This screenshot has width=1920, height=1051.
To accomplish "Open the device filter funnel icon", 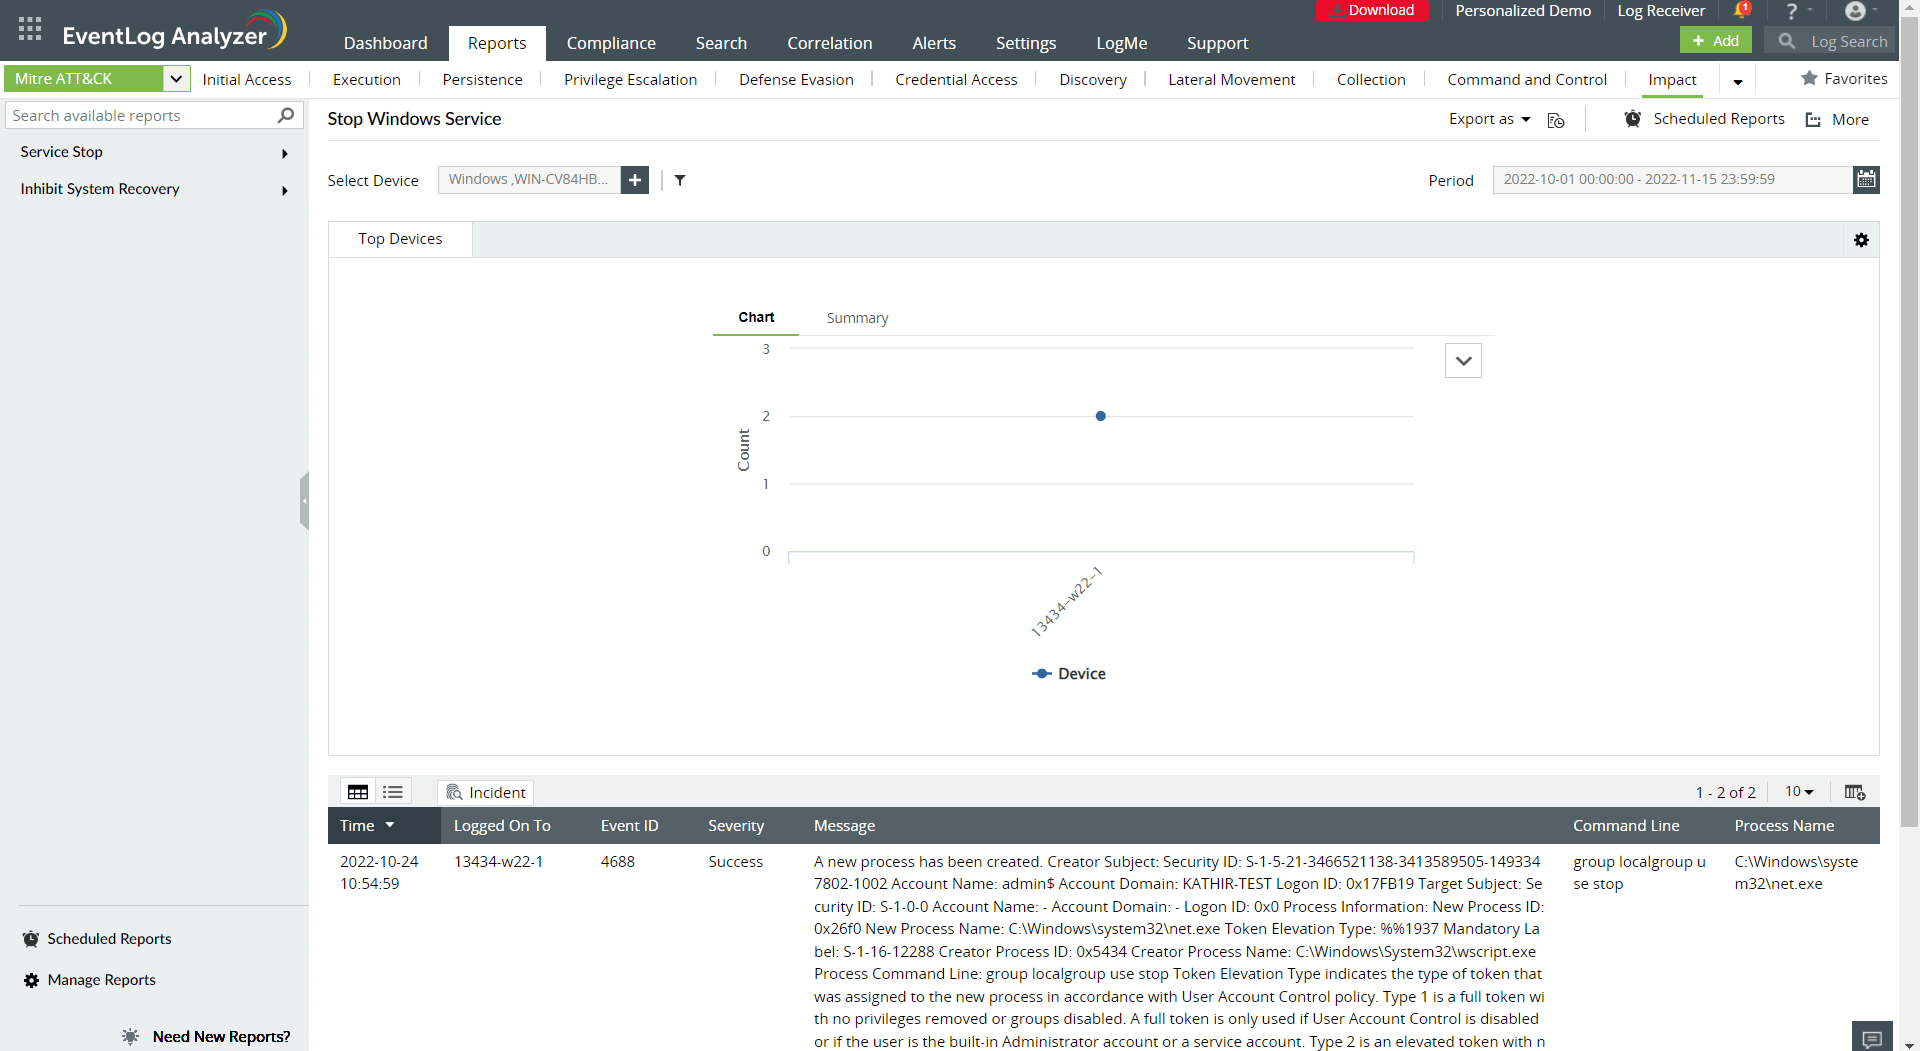I will click(x=680, y=180).
